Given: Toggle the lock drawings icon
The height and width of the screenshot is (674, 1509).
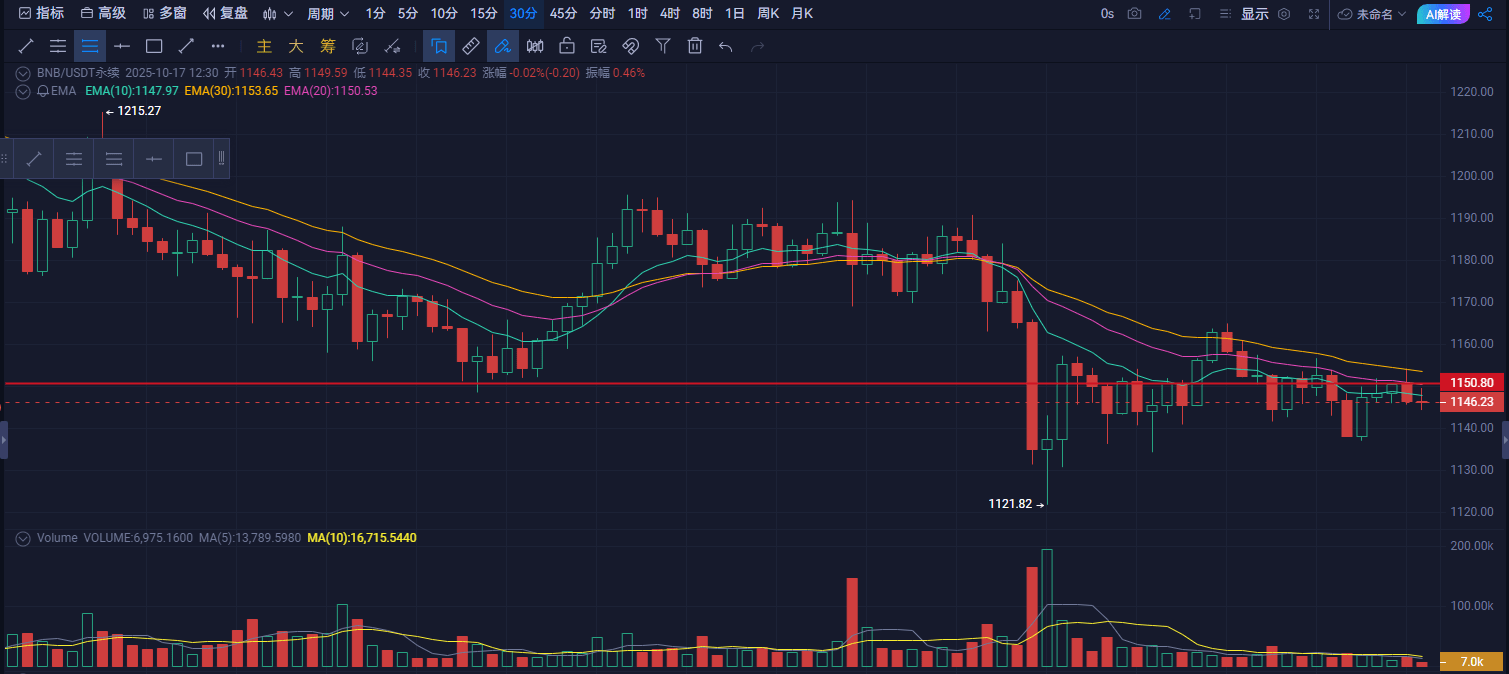Looking at the screenshot, I should coord(567,46).
